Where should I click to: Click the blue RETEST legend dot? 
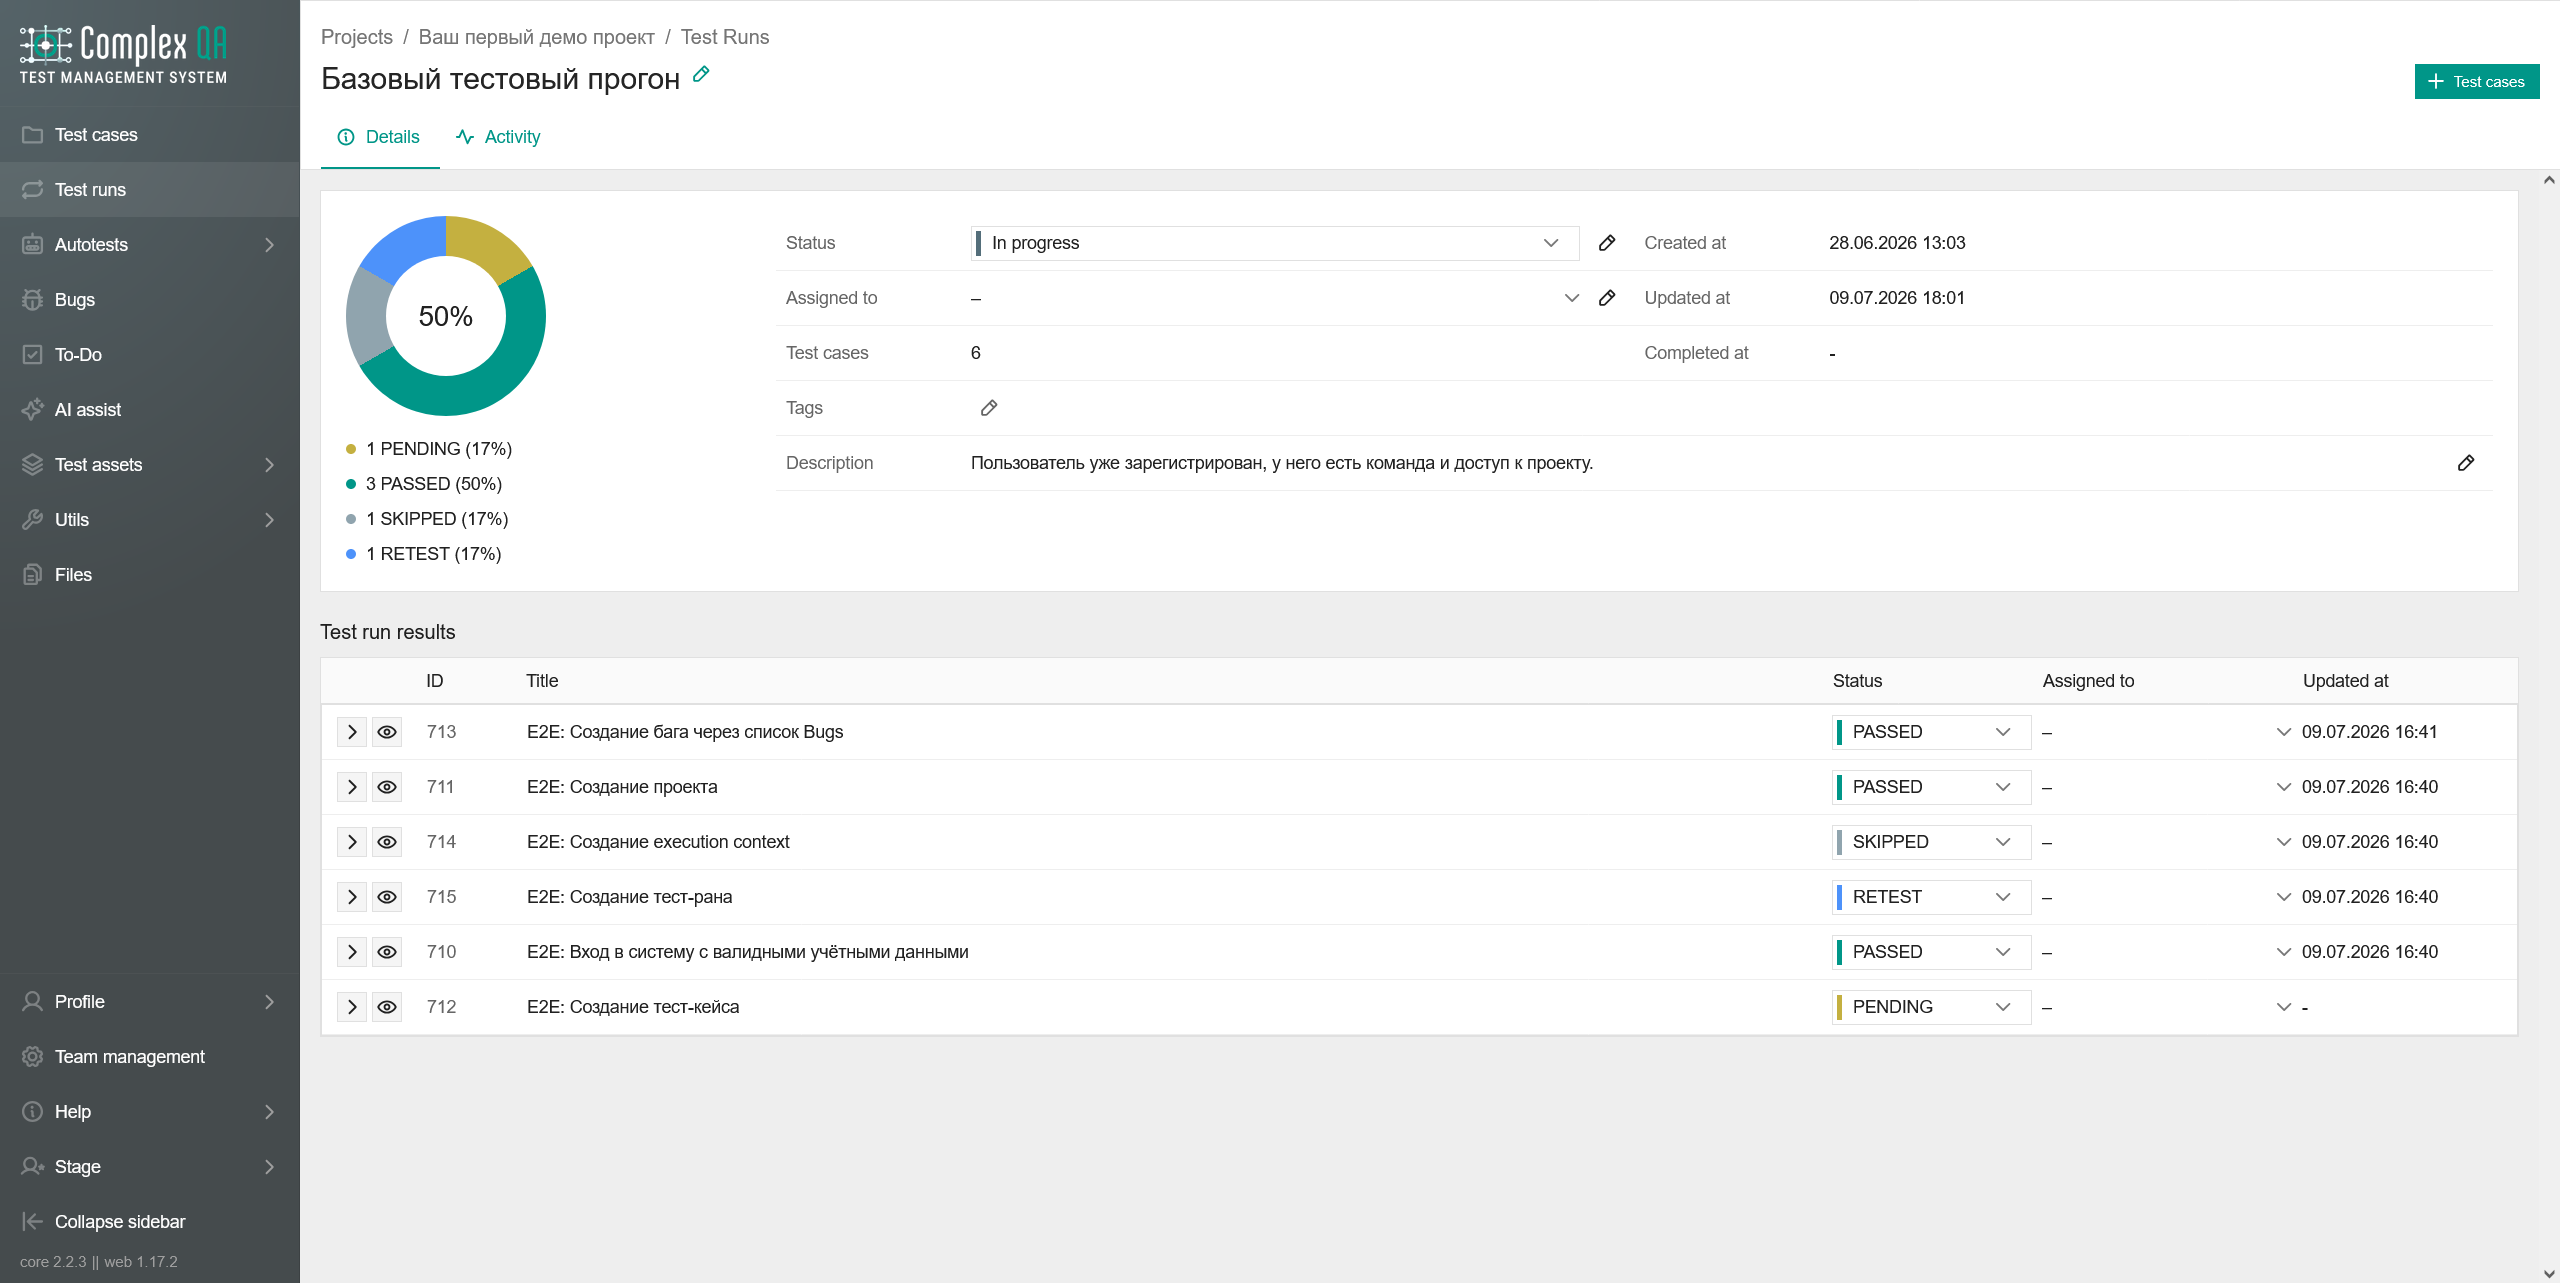[351, 554]
